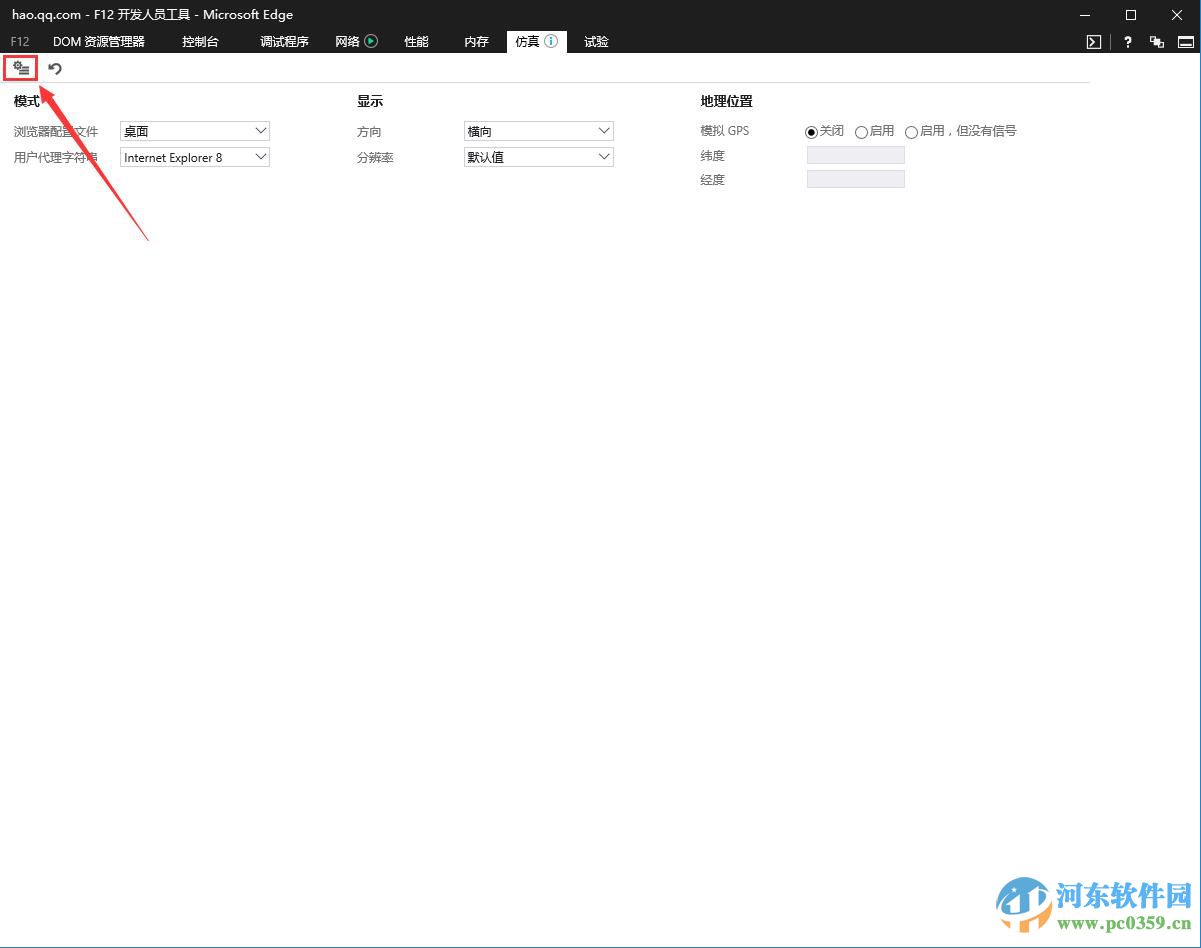The height and width of the screenshot is (948, 1201).
Task: Click the persist Emulation settings gear icon
Action: tap(21, 68)
